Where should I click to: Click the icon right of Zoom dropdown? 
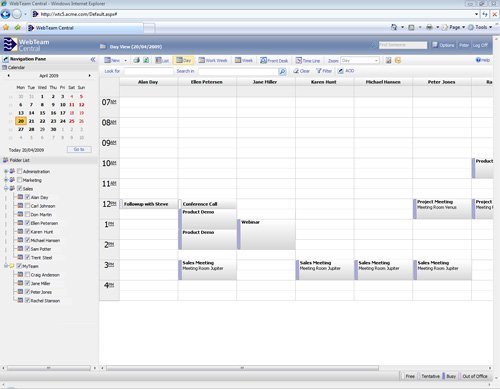[388, 60]
